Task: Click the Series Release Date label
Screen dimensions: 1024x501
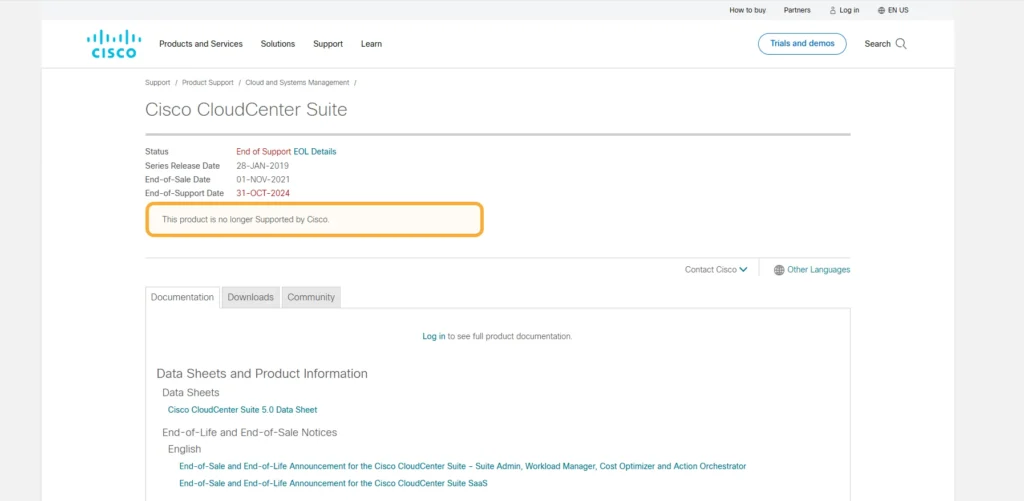Action: (x=182, y=166)
